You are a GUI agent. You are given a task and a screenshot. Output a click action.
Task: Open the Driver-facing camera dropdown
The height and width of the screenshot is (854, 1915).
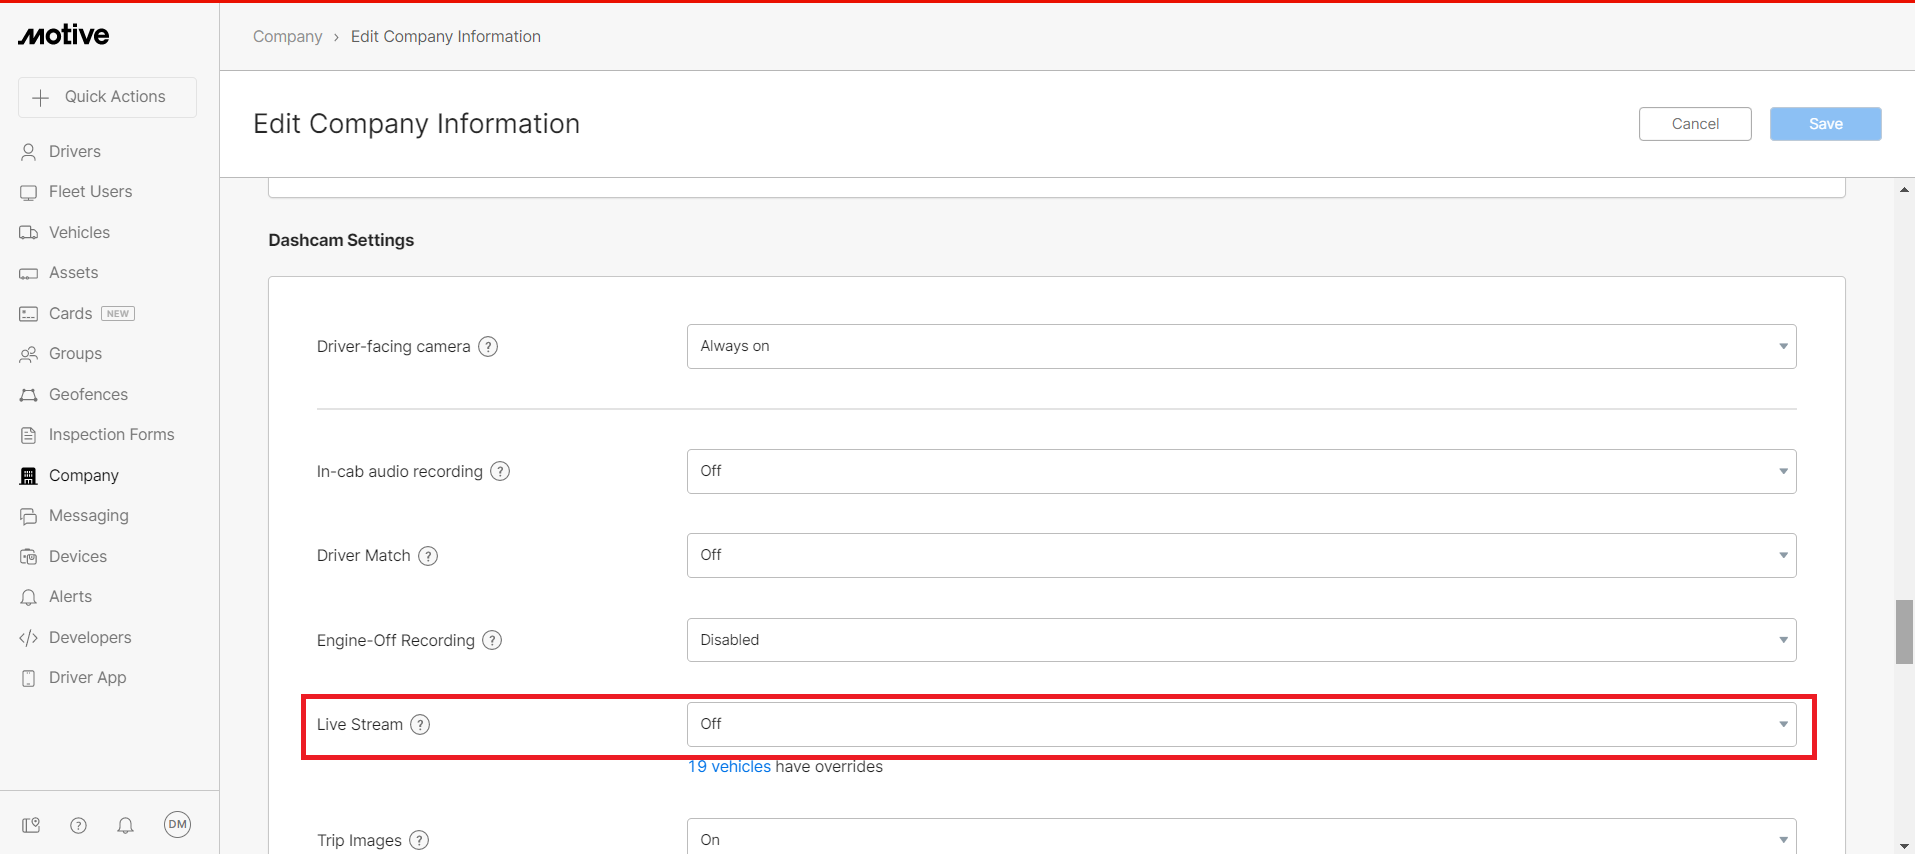tap(1241, 346)
